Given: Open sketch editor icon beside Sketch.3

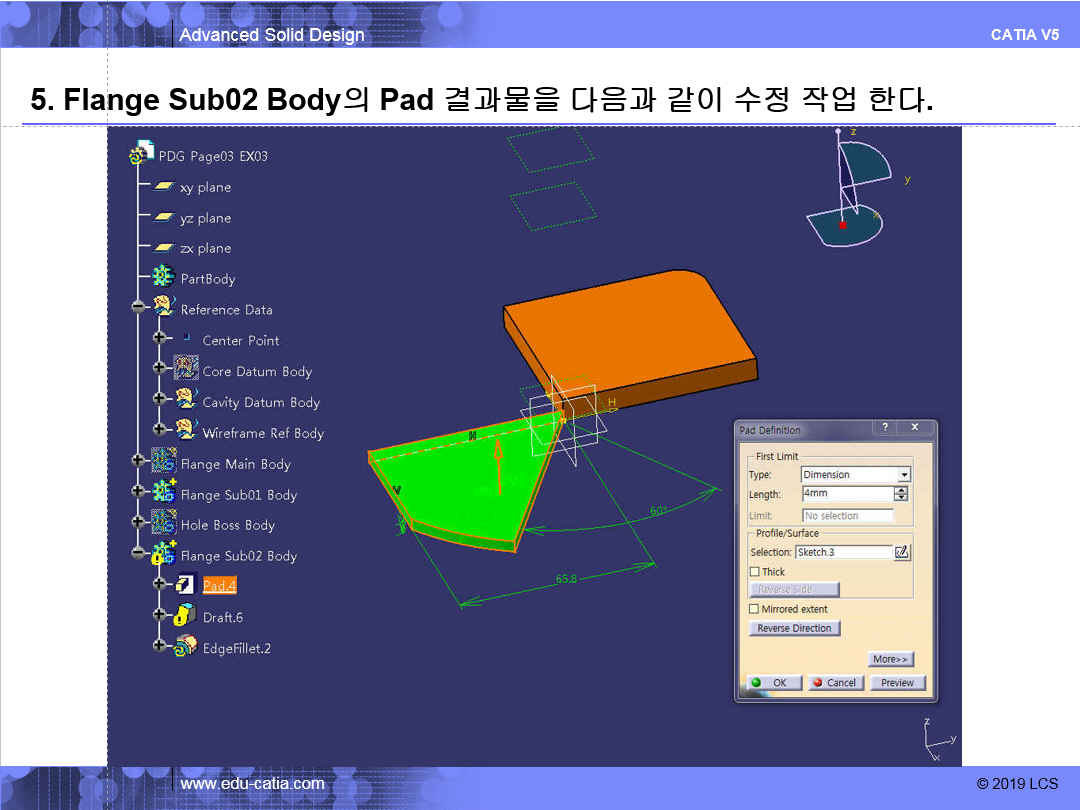Looking at the screenshot, I should pyautogui.click(x=902, y=552).
